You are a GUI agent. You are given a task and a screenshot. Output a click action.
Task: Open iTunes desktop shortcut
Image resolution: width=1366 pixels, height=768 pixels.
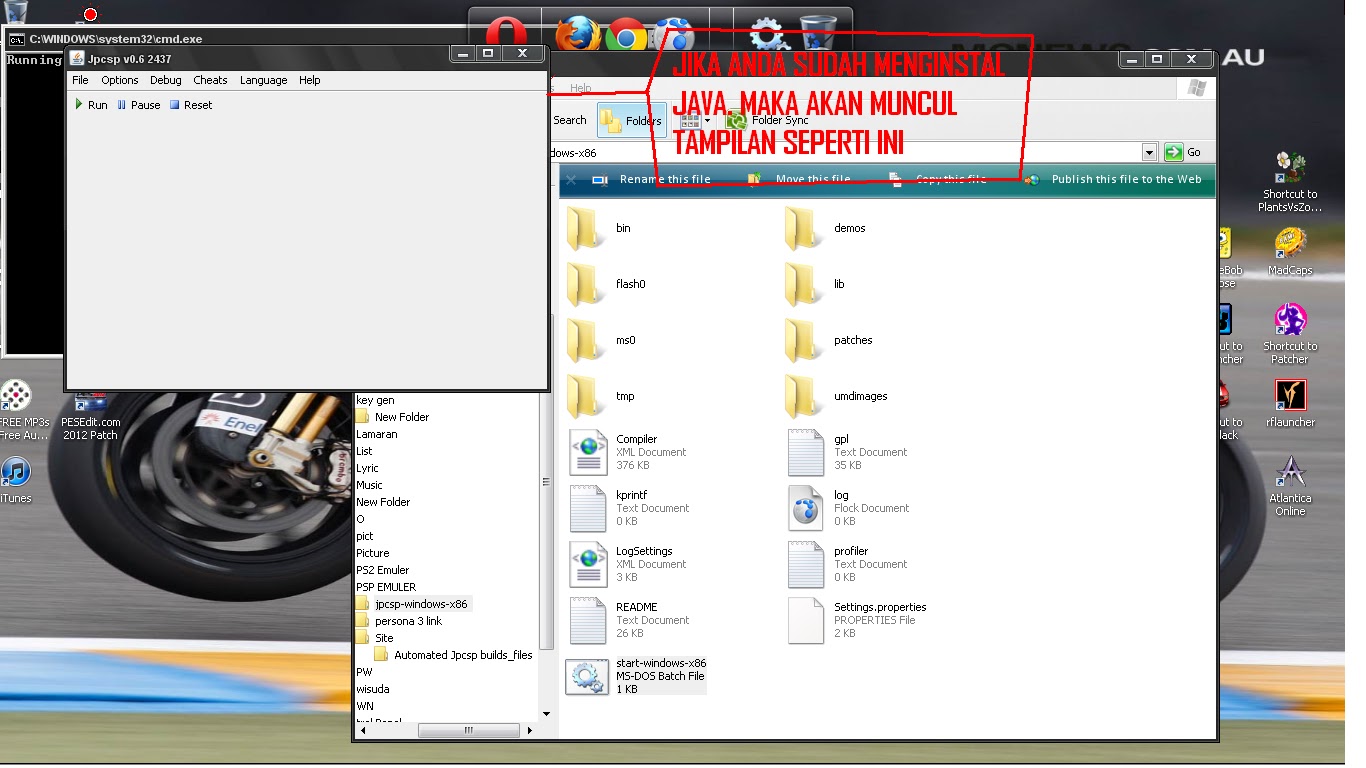(15, 480)
